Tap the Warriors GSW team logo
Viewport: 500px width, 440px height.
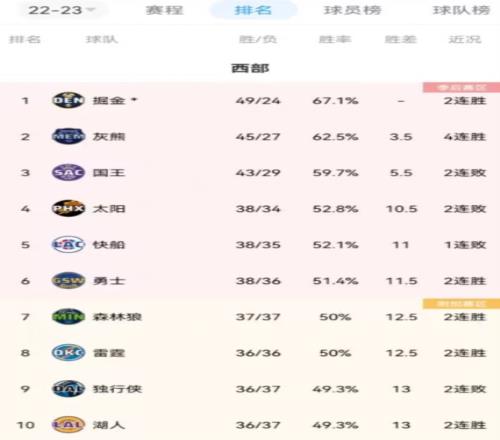coord(68,280)
